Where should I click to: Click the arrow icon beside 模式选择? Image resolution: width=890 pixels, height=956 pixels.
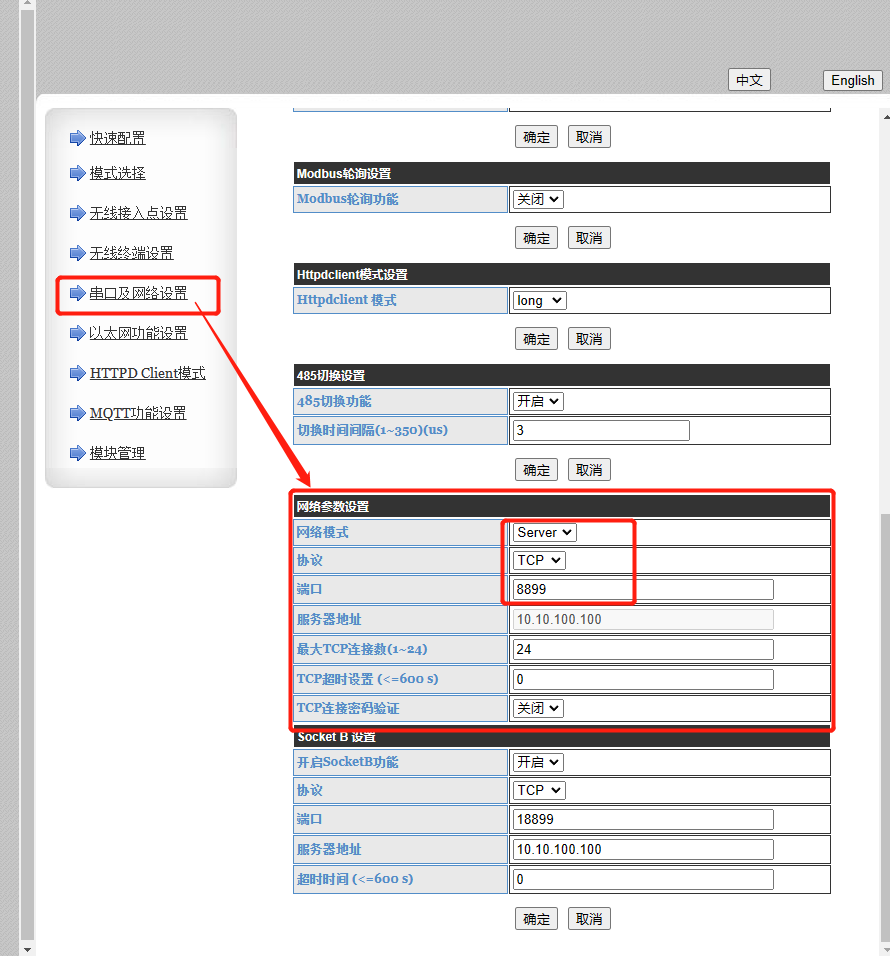point(77,173)
